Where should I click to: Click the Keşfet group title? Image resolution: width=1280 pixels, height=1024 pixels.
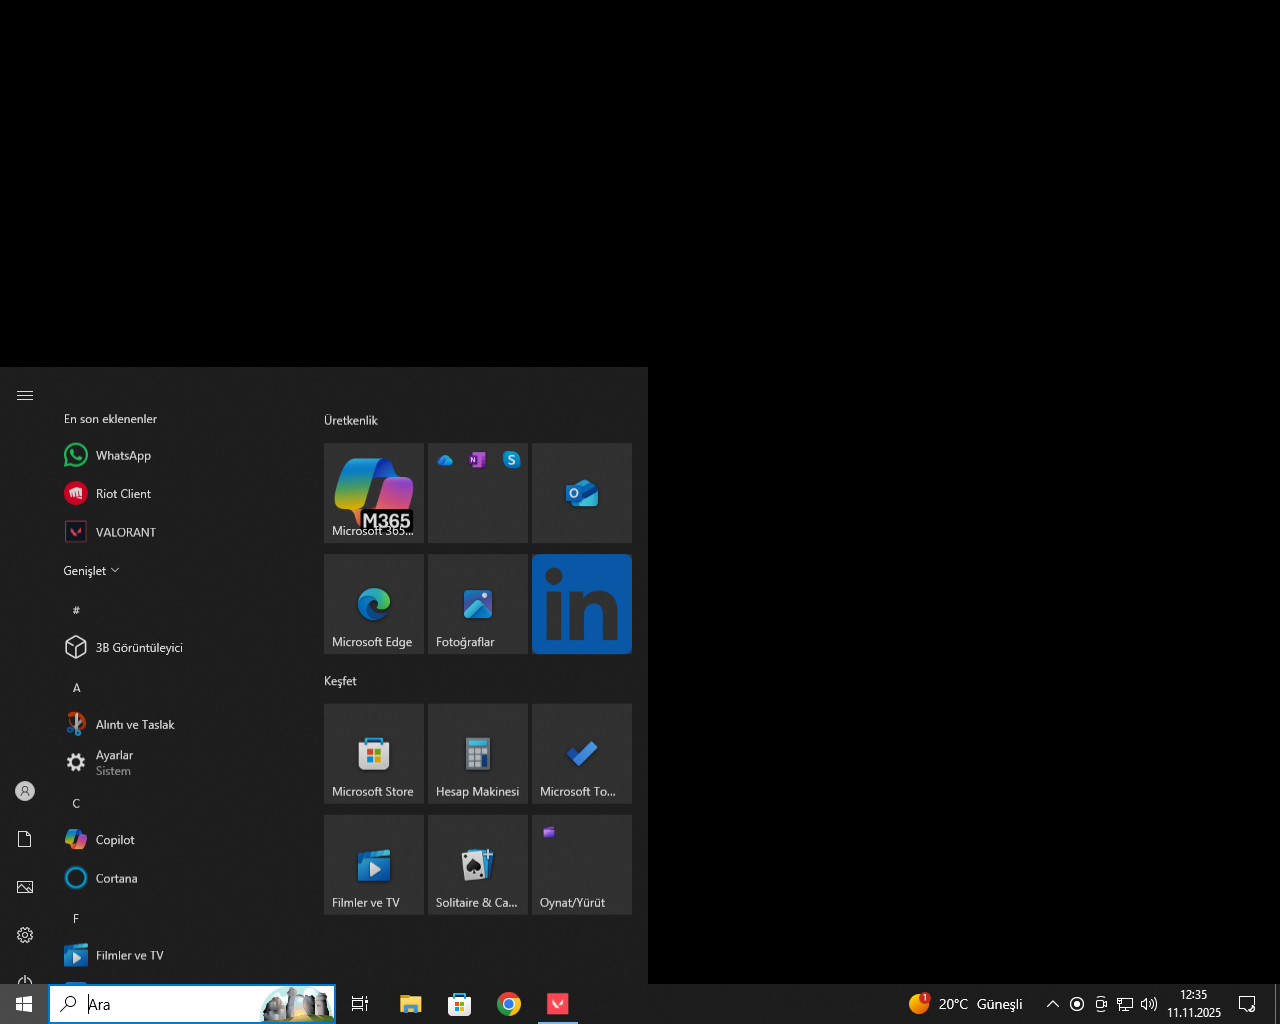pos(340,681)
